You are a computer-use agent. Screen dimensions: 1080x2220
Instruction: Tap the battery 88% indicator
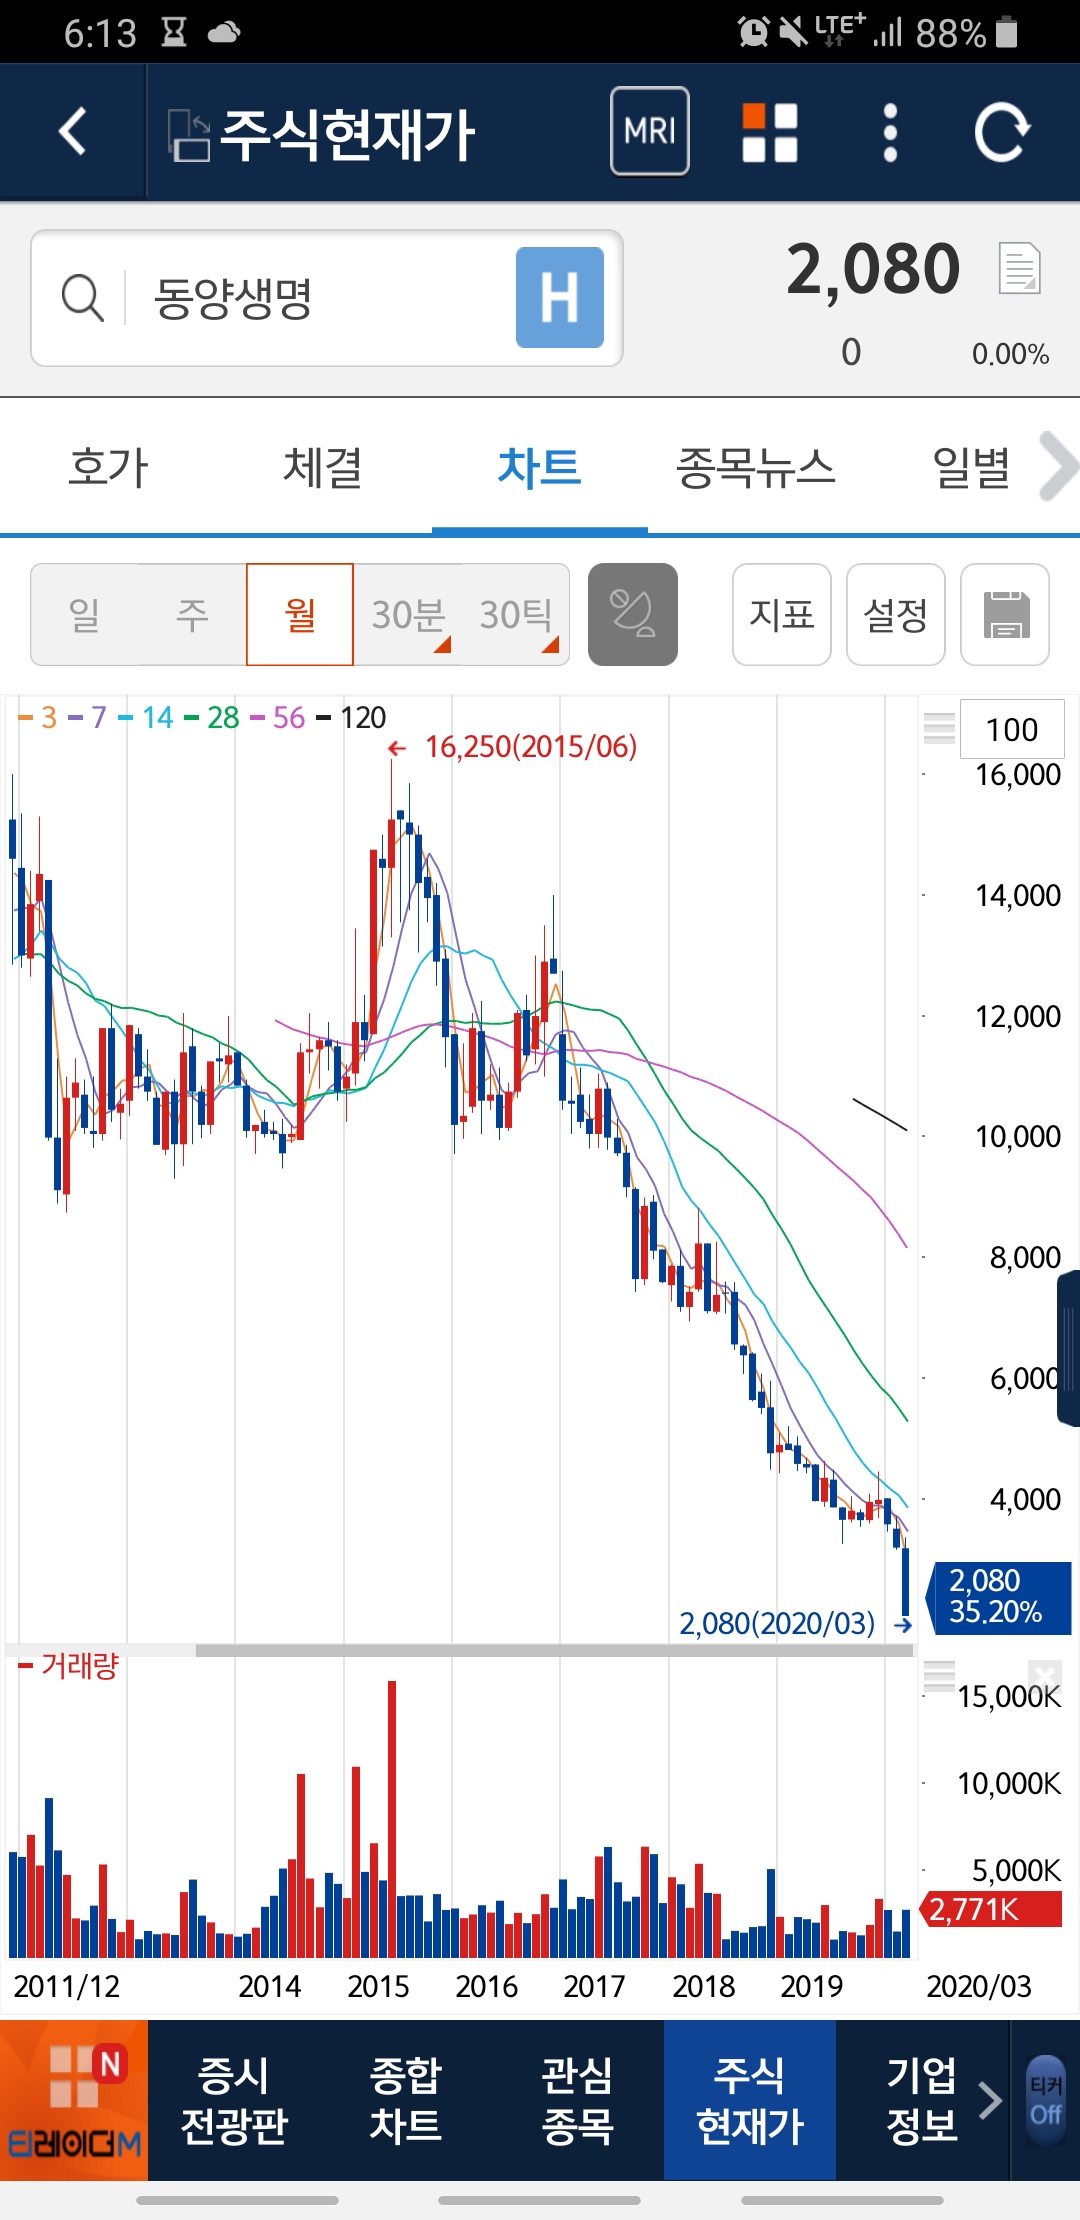pyautogui.click(x=967, y=33)
